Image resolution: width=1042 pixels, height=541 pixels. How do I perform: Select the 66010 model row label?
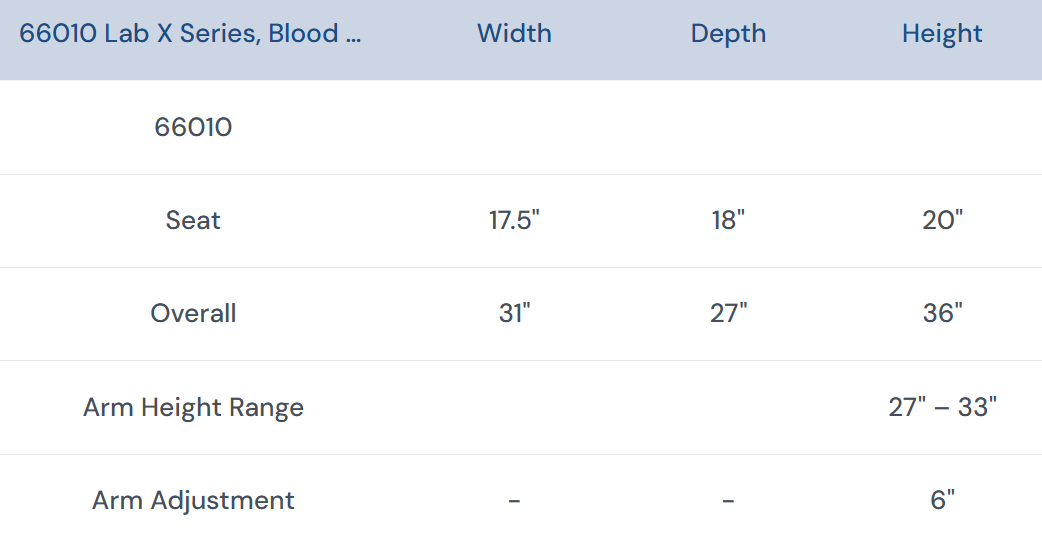pyautogui.click(x=193, y=127)
